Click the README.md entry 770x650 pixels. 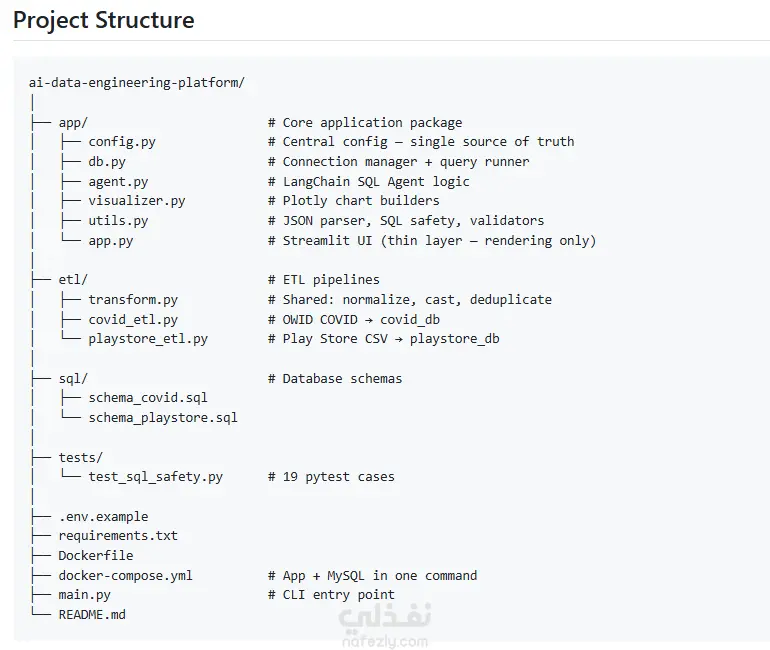(x=92, y=615)
